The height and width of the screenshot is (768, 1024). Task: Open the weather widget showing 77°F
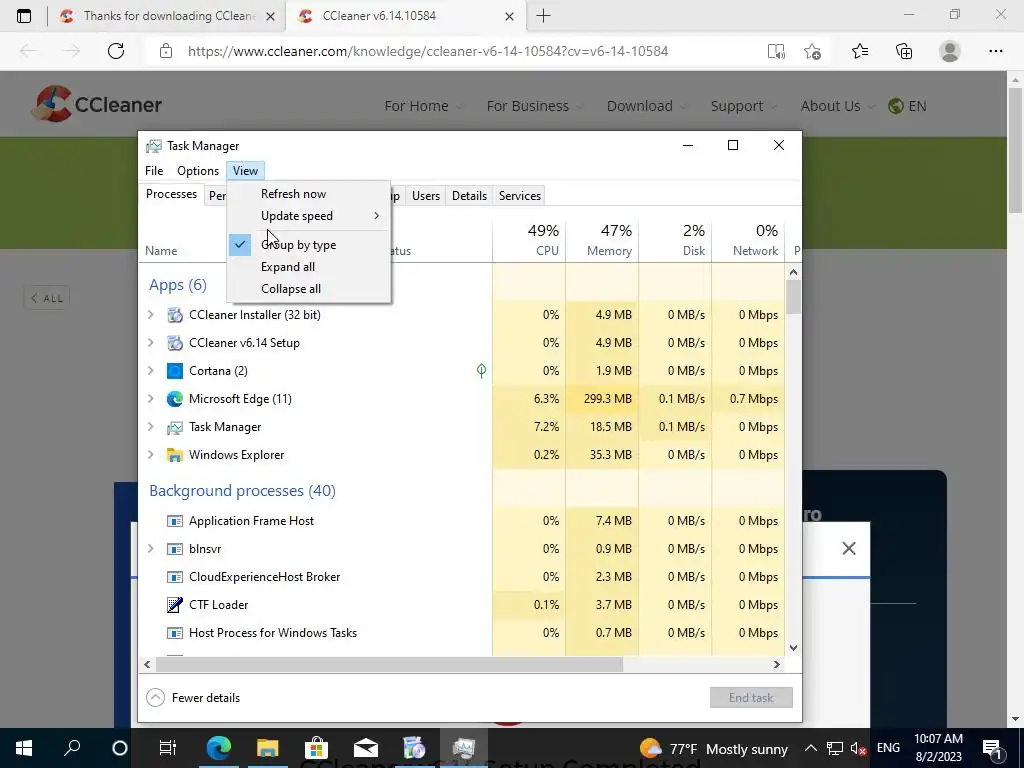pyautogui.click(x=714, y=748)
